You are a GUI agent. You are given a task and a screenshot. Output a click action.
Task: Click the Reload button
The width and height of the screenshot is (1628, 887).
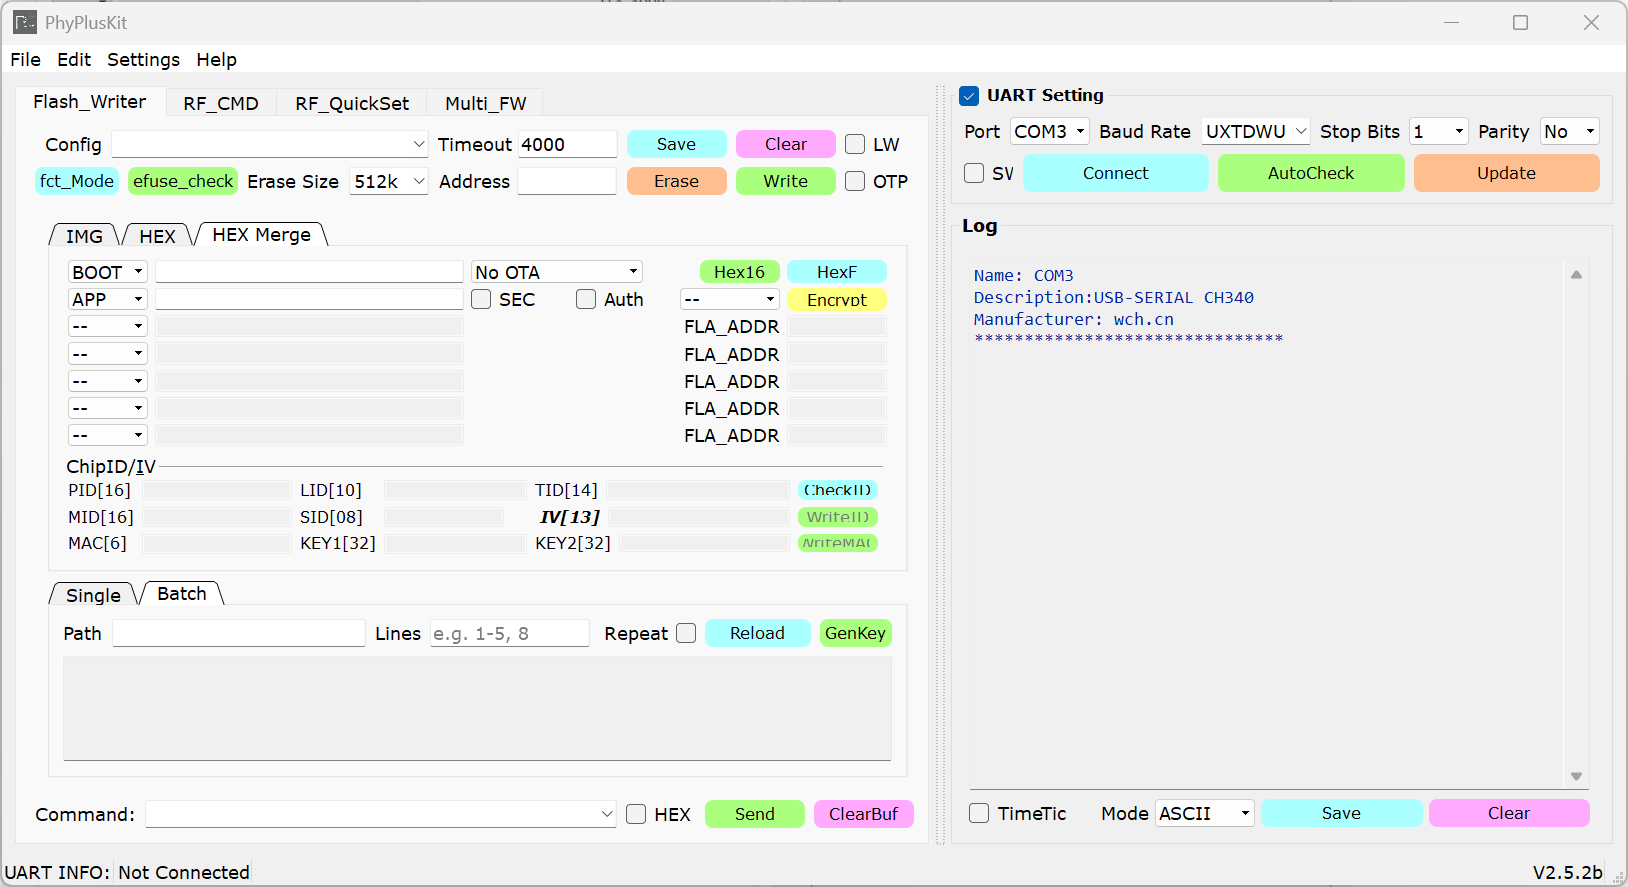coord(757,633)
